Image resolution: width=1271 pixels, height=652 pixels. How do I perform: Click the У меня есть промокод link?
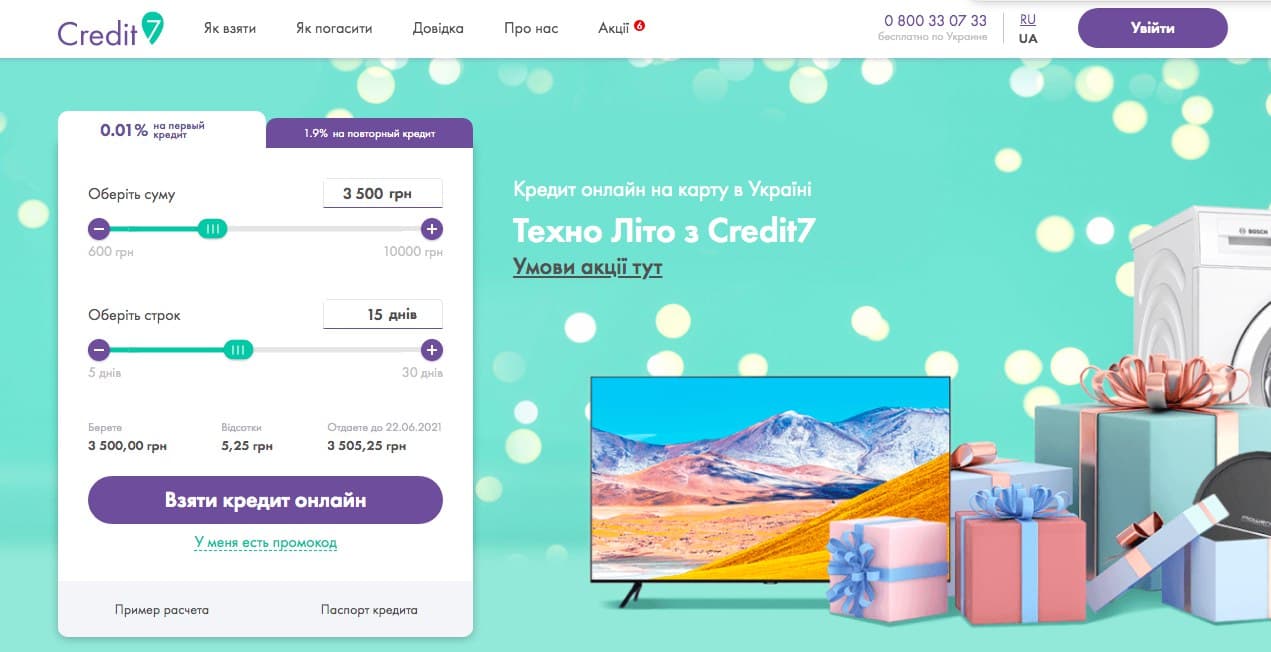click(266, 543)
